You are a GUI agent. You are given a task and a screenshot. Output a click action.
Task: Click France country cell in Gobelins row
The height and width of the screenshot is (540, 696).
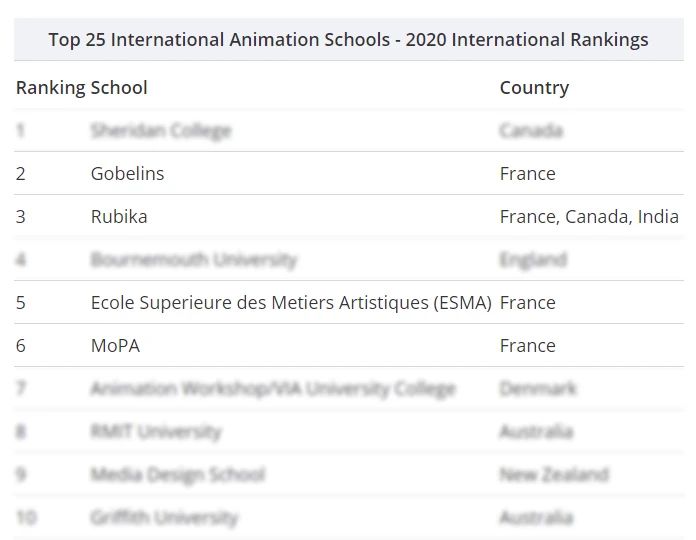pos(528,173)
